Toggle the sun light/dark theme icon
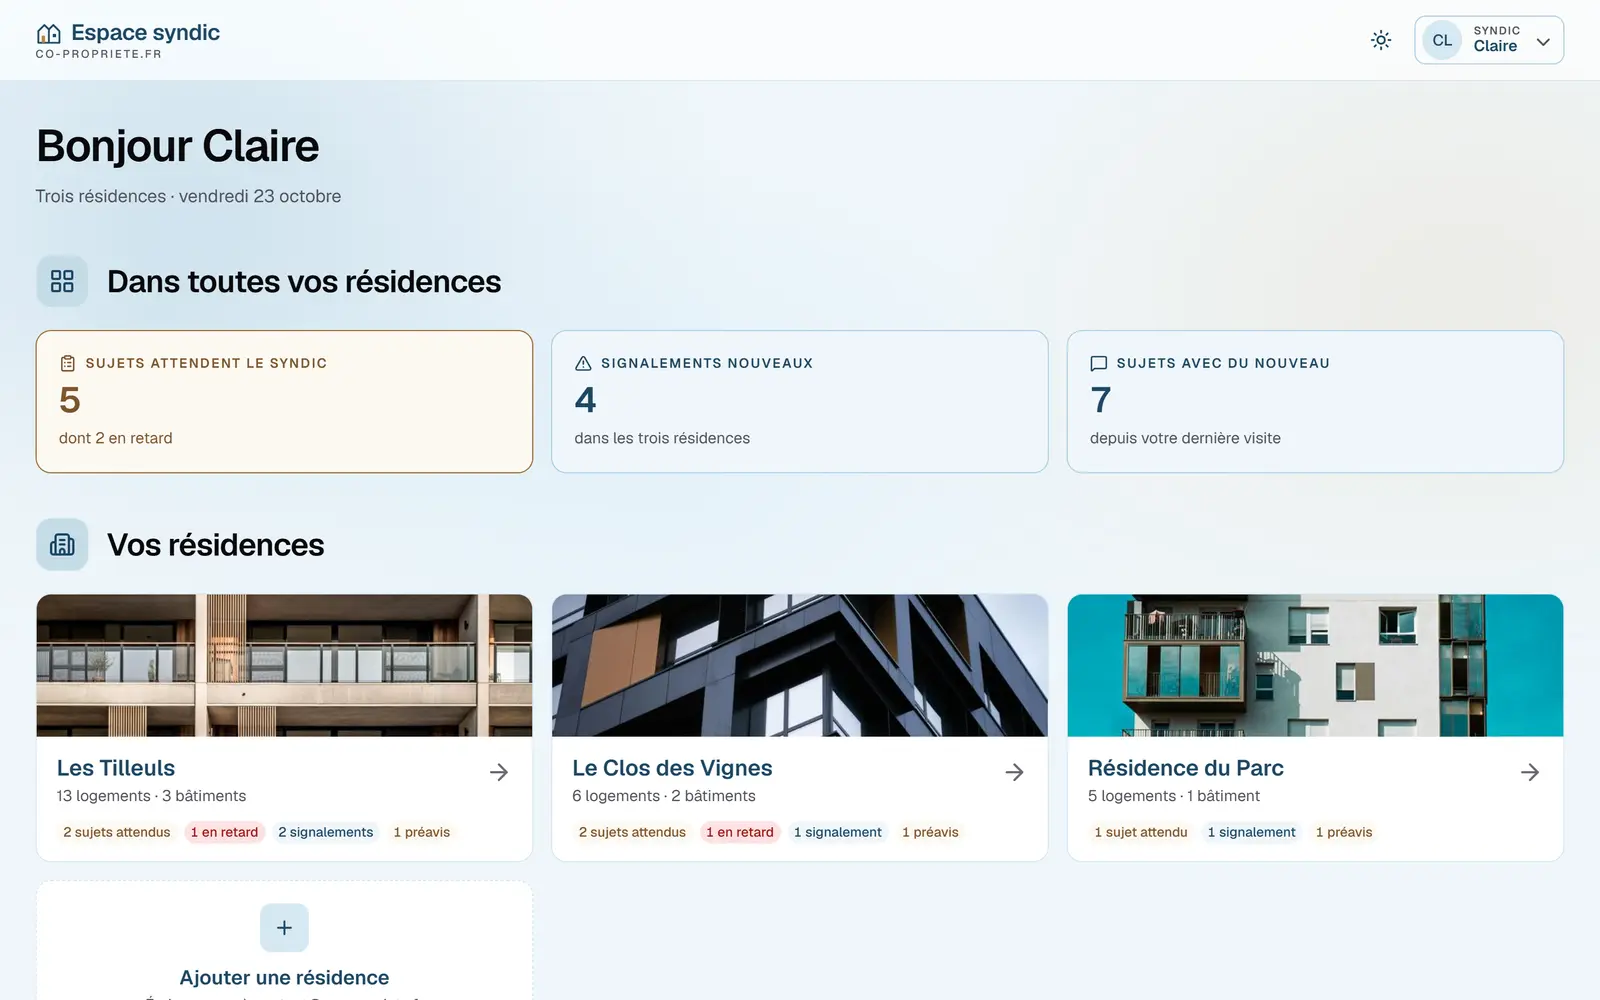 [1381, 40]
